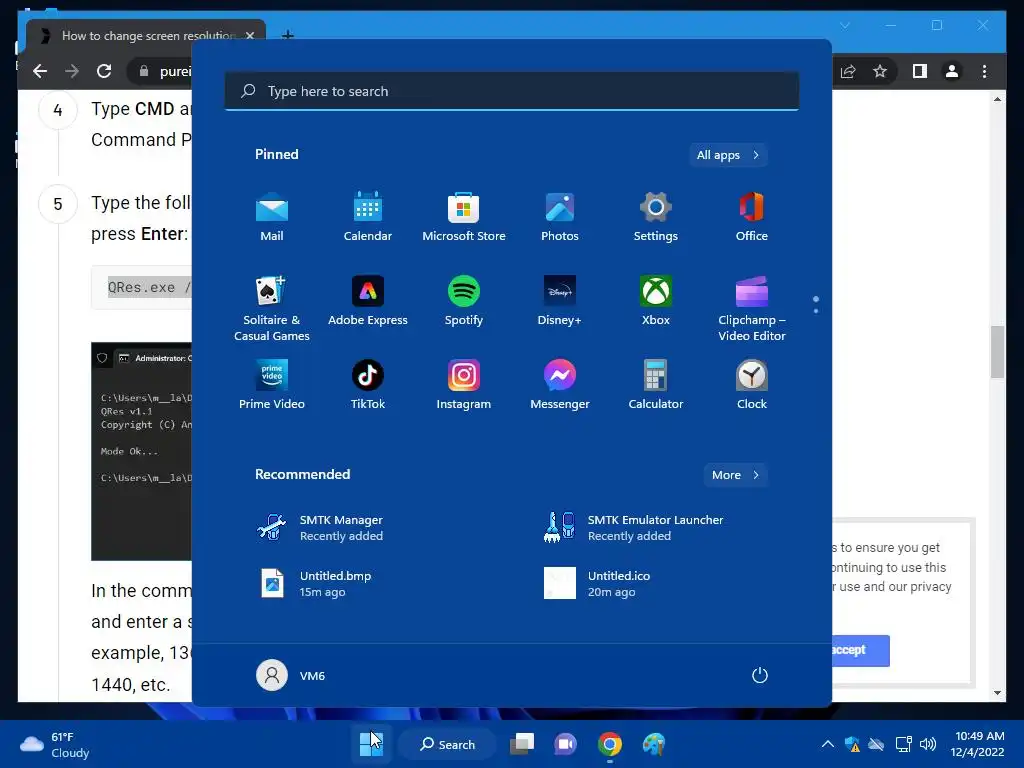This screenshot has height=768, width=1024.
Task: Go forward in Chrome
Action: [72, 71]
